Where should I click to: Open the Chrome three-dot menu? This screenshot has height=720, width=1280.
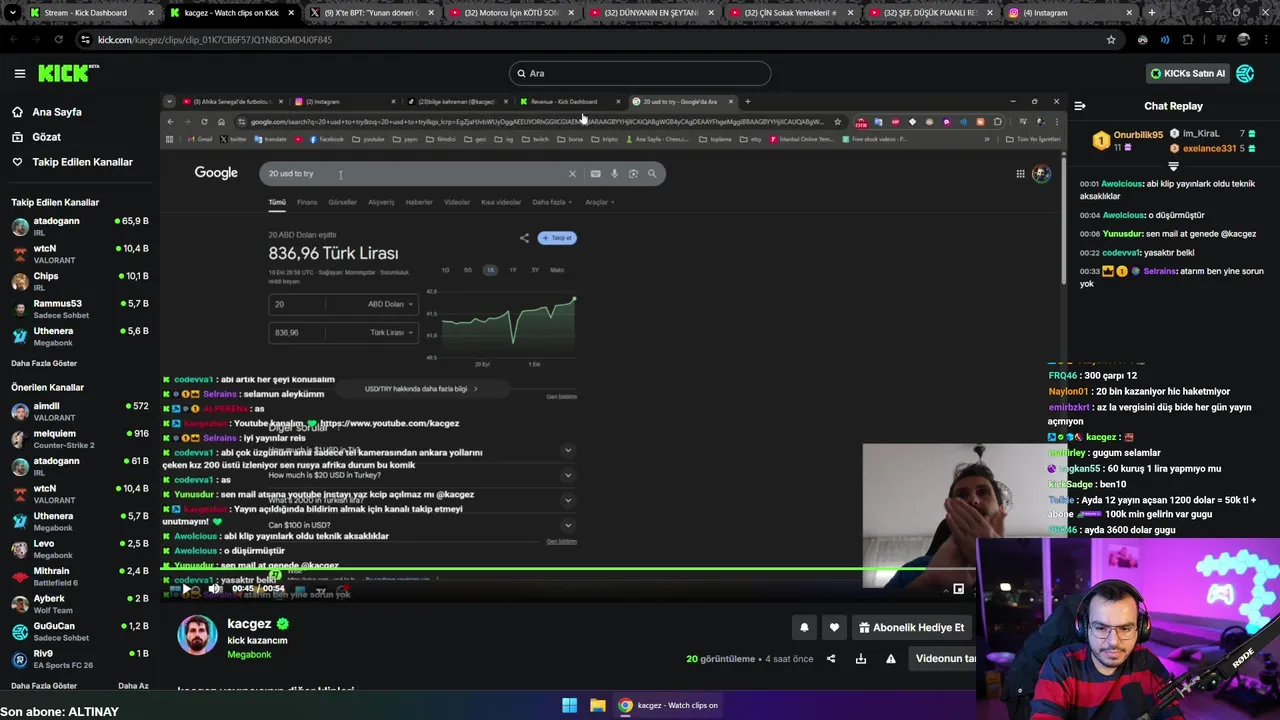(1267, 40)
